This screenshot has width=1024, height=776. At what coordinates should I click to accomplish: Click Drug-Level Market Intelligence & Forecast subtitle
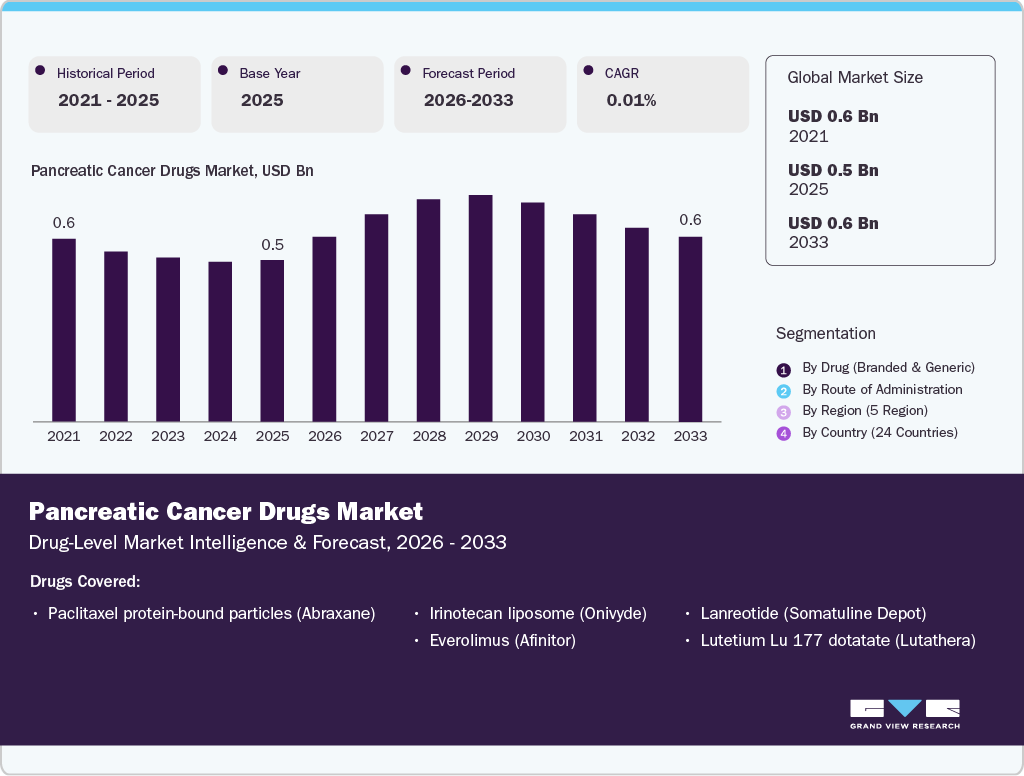click(268, 543)
